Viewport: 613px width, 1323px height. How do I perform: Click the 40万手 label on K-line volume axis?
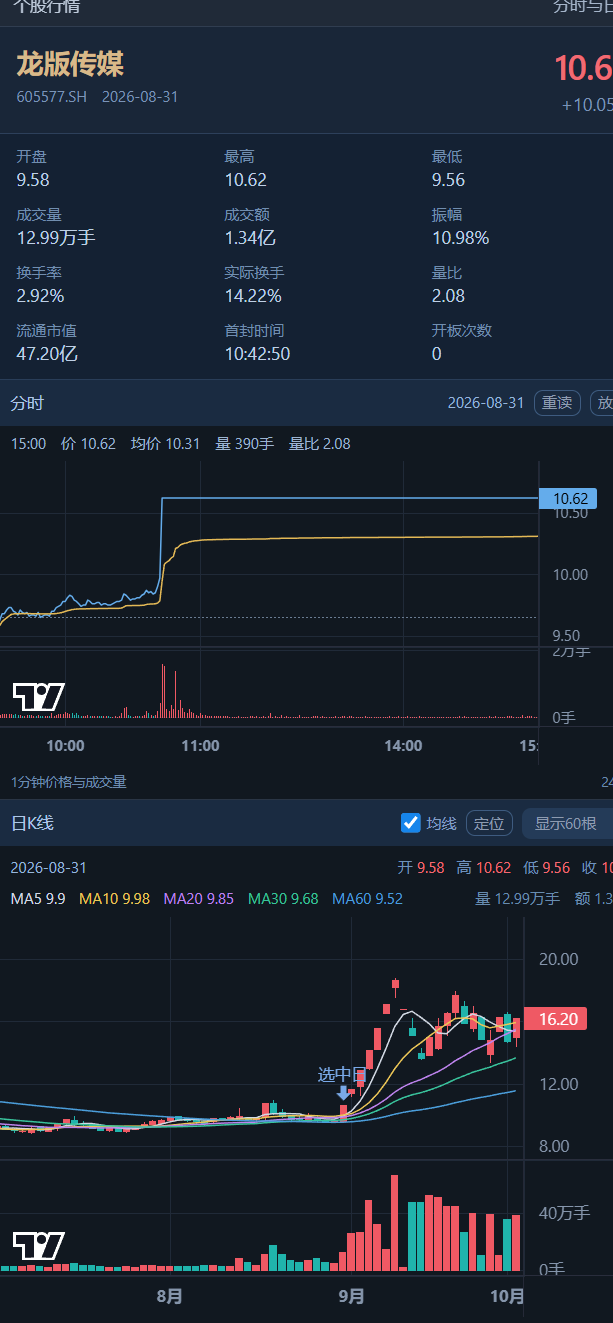[565, 1213]
